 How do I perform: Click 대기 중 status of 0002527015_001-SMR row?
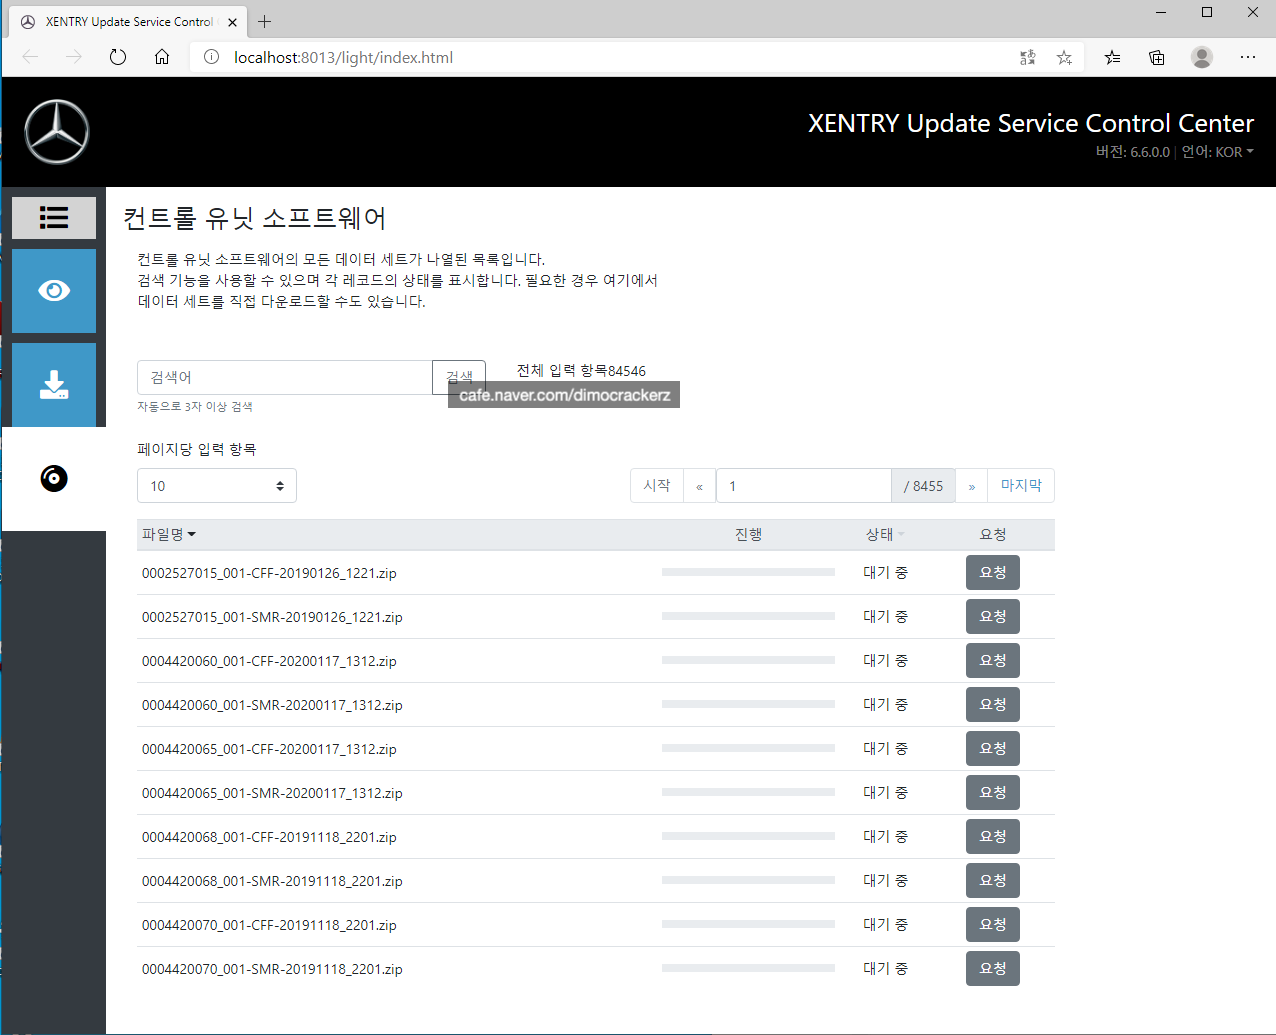[x=885, y=617]
